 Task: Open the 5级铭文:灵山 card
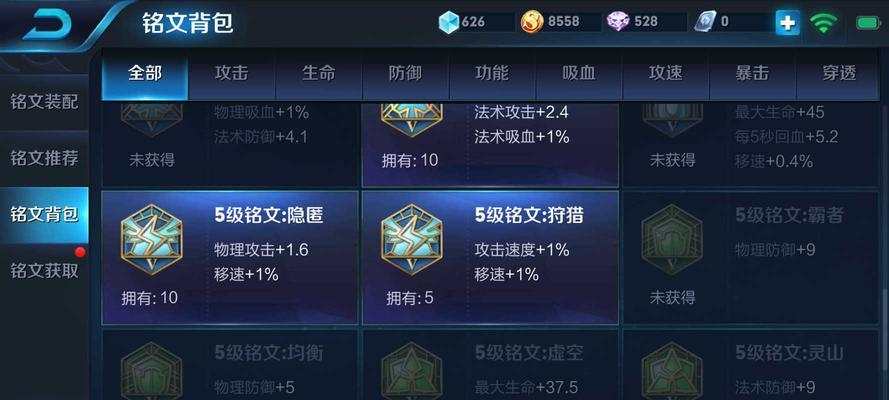pos(751,365)
